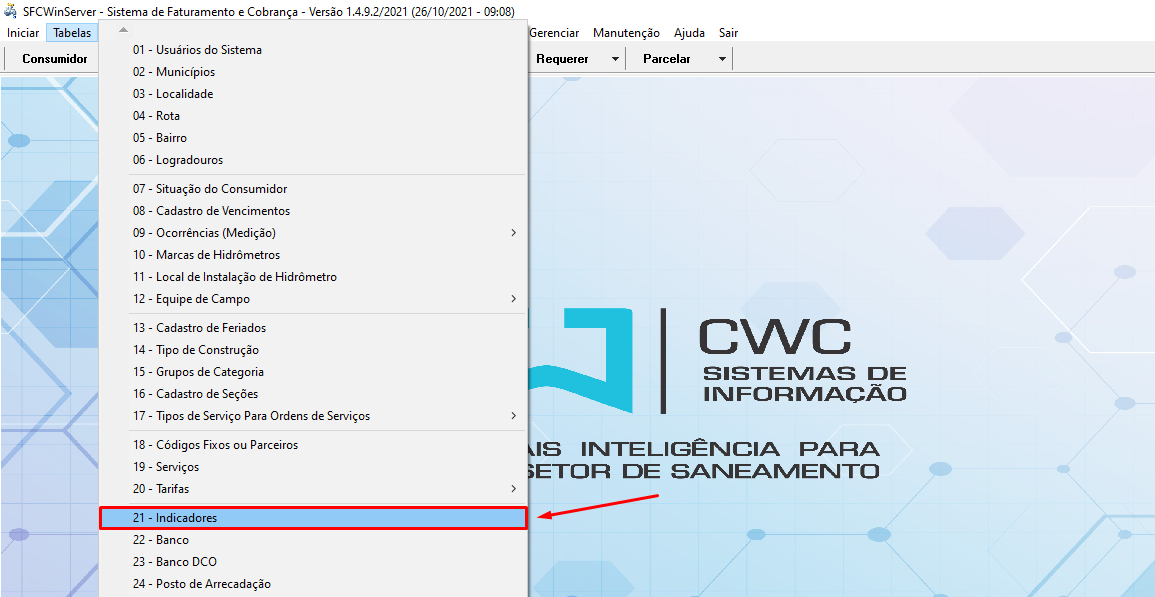Screen dimensions: 1155x597
Task: Open the Manutenção menu
Action: pos(626,32)
